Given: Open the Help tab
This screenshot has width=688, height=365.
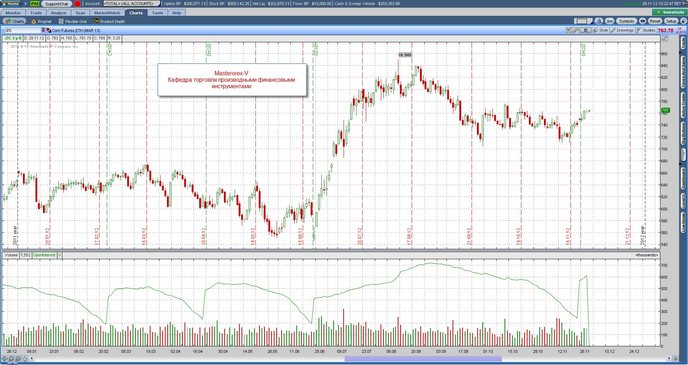Looking at the screenshot, I should [x=177, y=13].
